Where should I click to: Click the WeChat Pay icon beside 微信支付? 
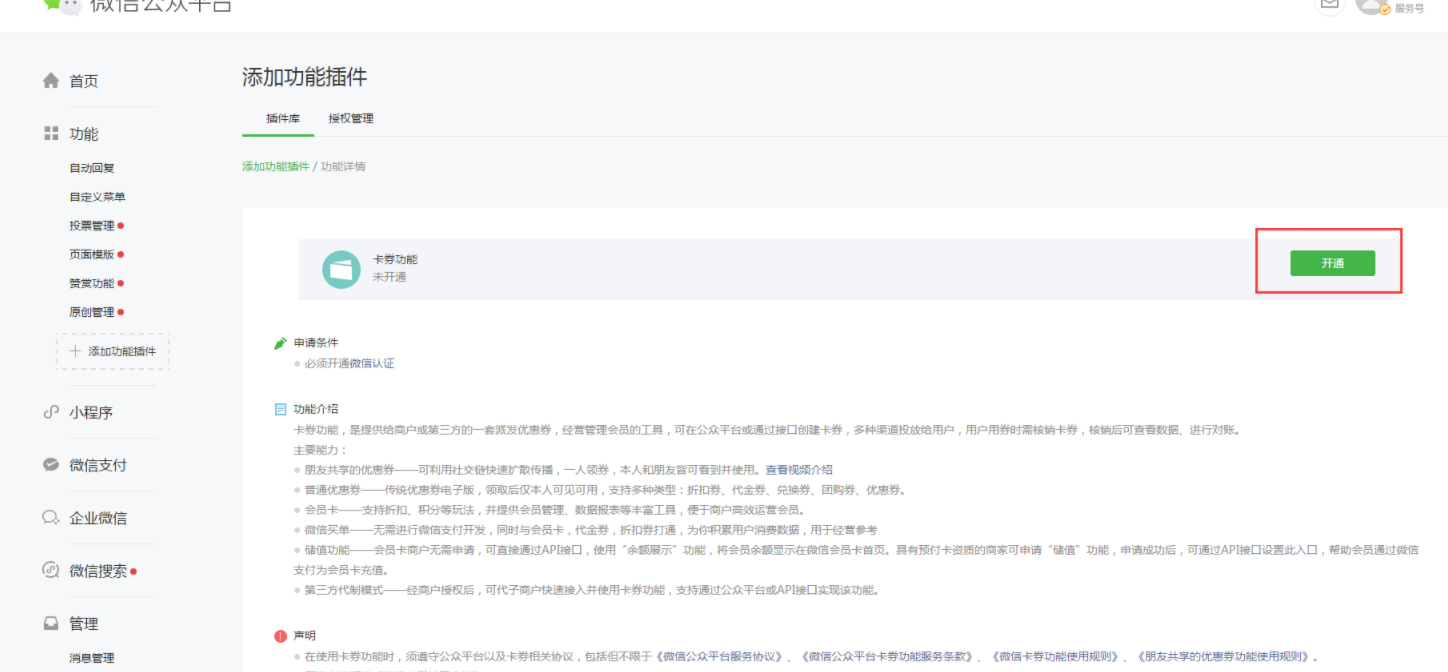pos(51,465)
